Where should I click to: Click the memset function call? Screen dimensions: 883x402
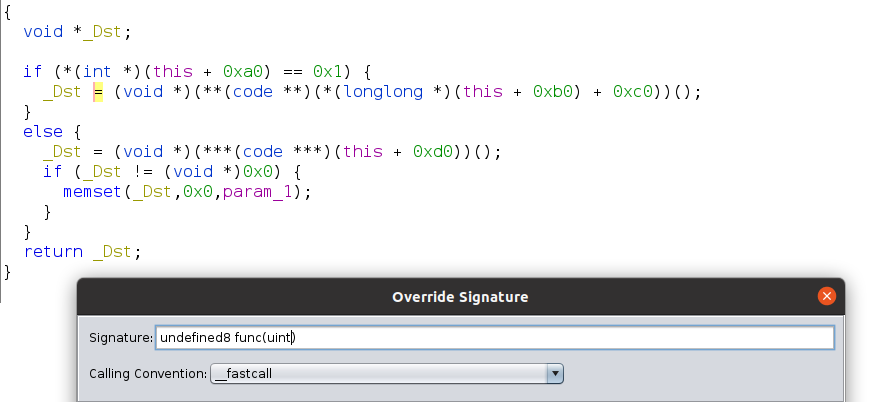click(93, 192)
